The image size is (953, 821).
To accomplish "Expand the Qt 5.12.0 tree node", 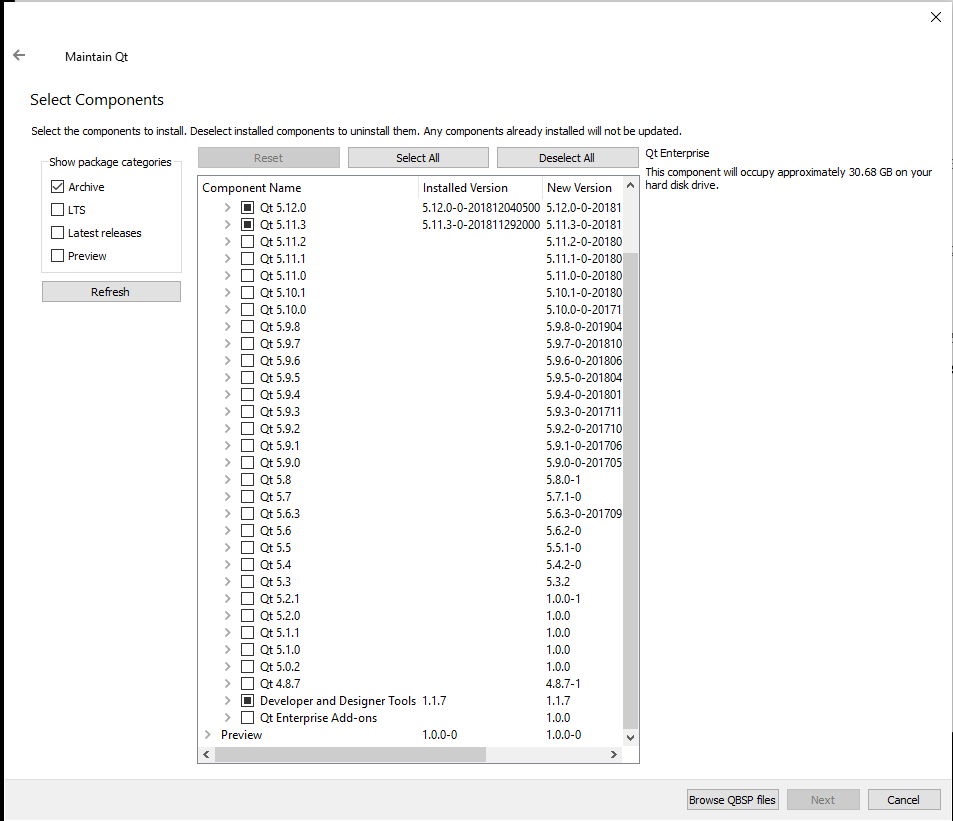I will tap(227, 208).
